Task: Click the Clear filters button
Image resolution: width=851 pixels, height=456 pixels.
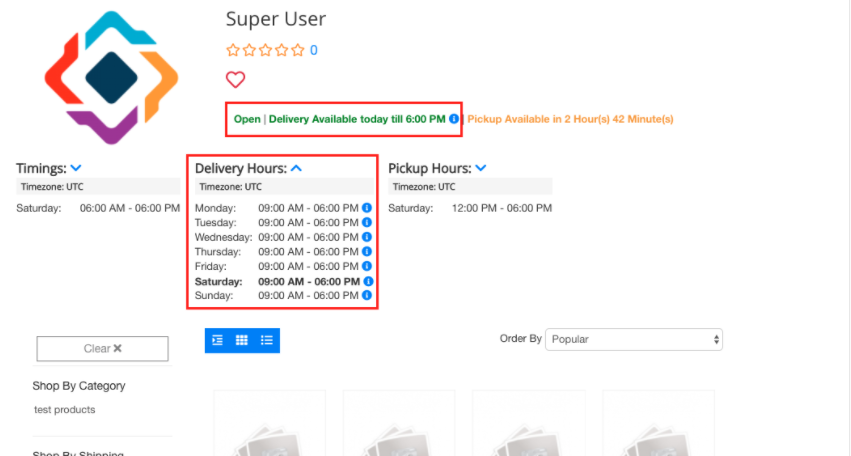Action: [x=103, y=349]
